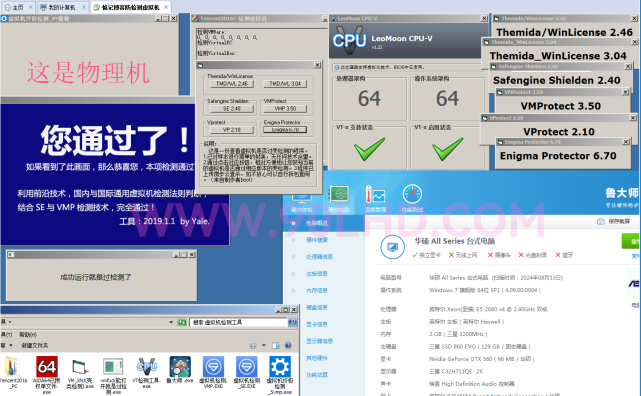The height and width of the screenshot is (396, 641).
Task: Click the Windows 7 旗舰版 64位 SP1 row
Action: coord(485,290)
